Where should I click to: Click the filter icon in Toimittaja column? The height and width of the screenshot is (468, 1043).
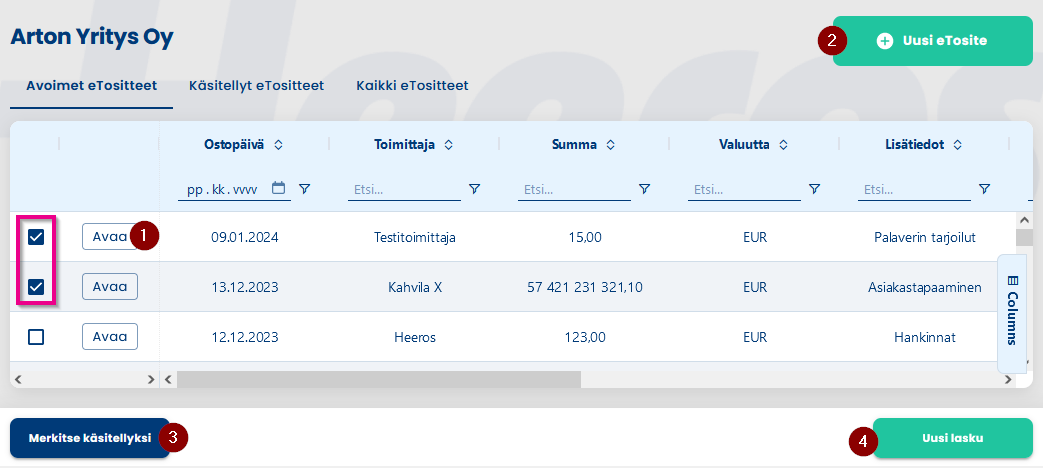[x=474, y=189]
